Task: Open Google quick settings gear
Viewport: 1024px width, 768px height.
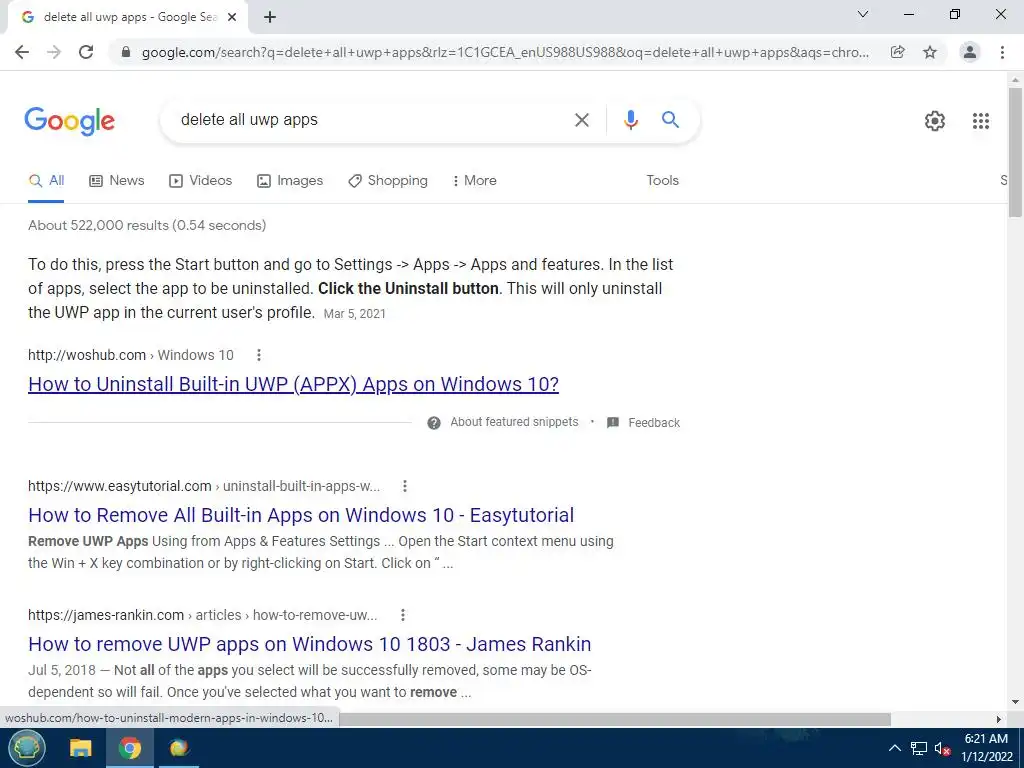Action: click(935, 121)
